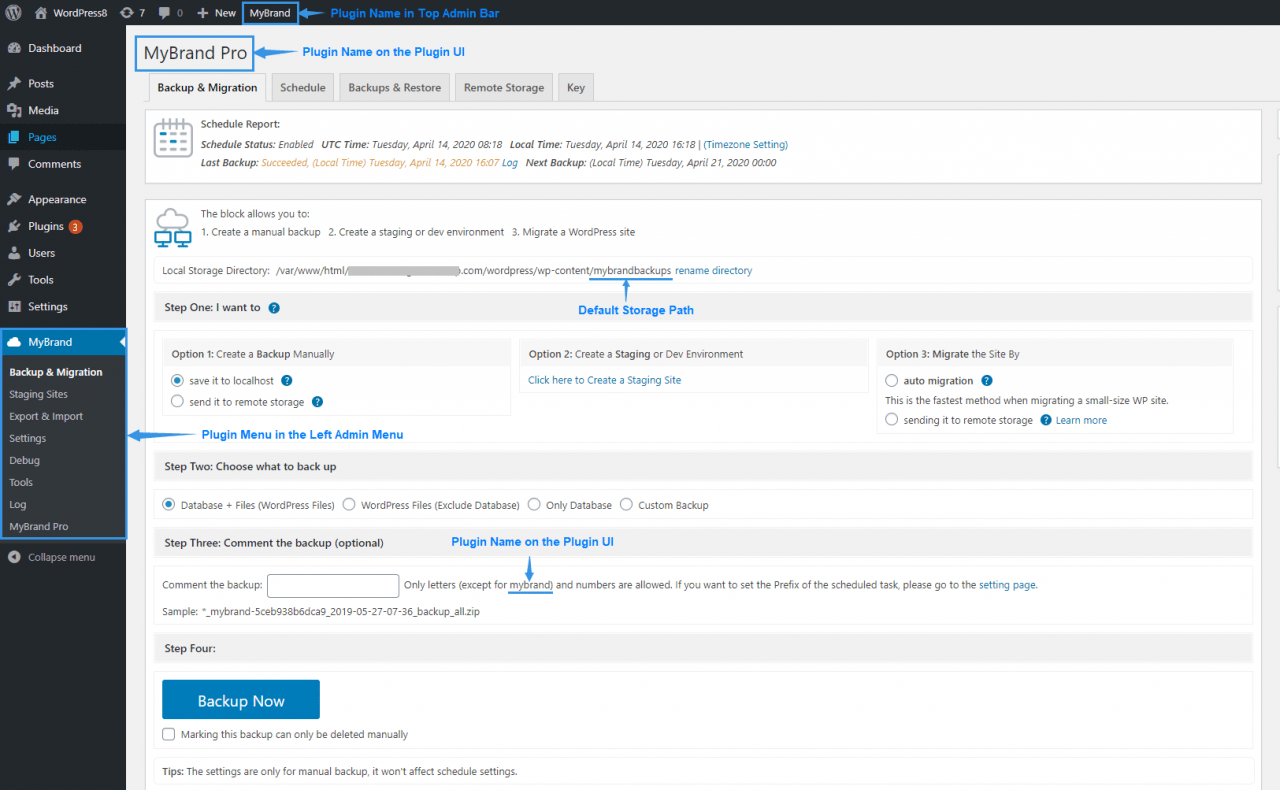Click the MyBrand cloud menu item
Image resolution: width=1280 pixels, height=790 pixels.
point(63,342)
